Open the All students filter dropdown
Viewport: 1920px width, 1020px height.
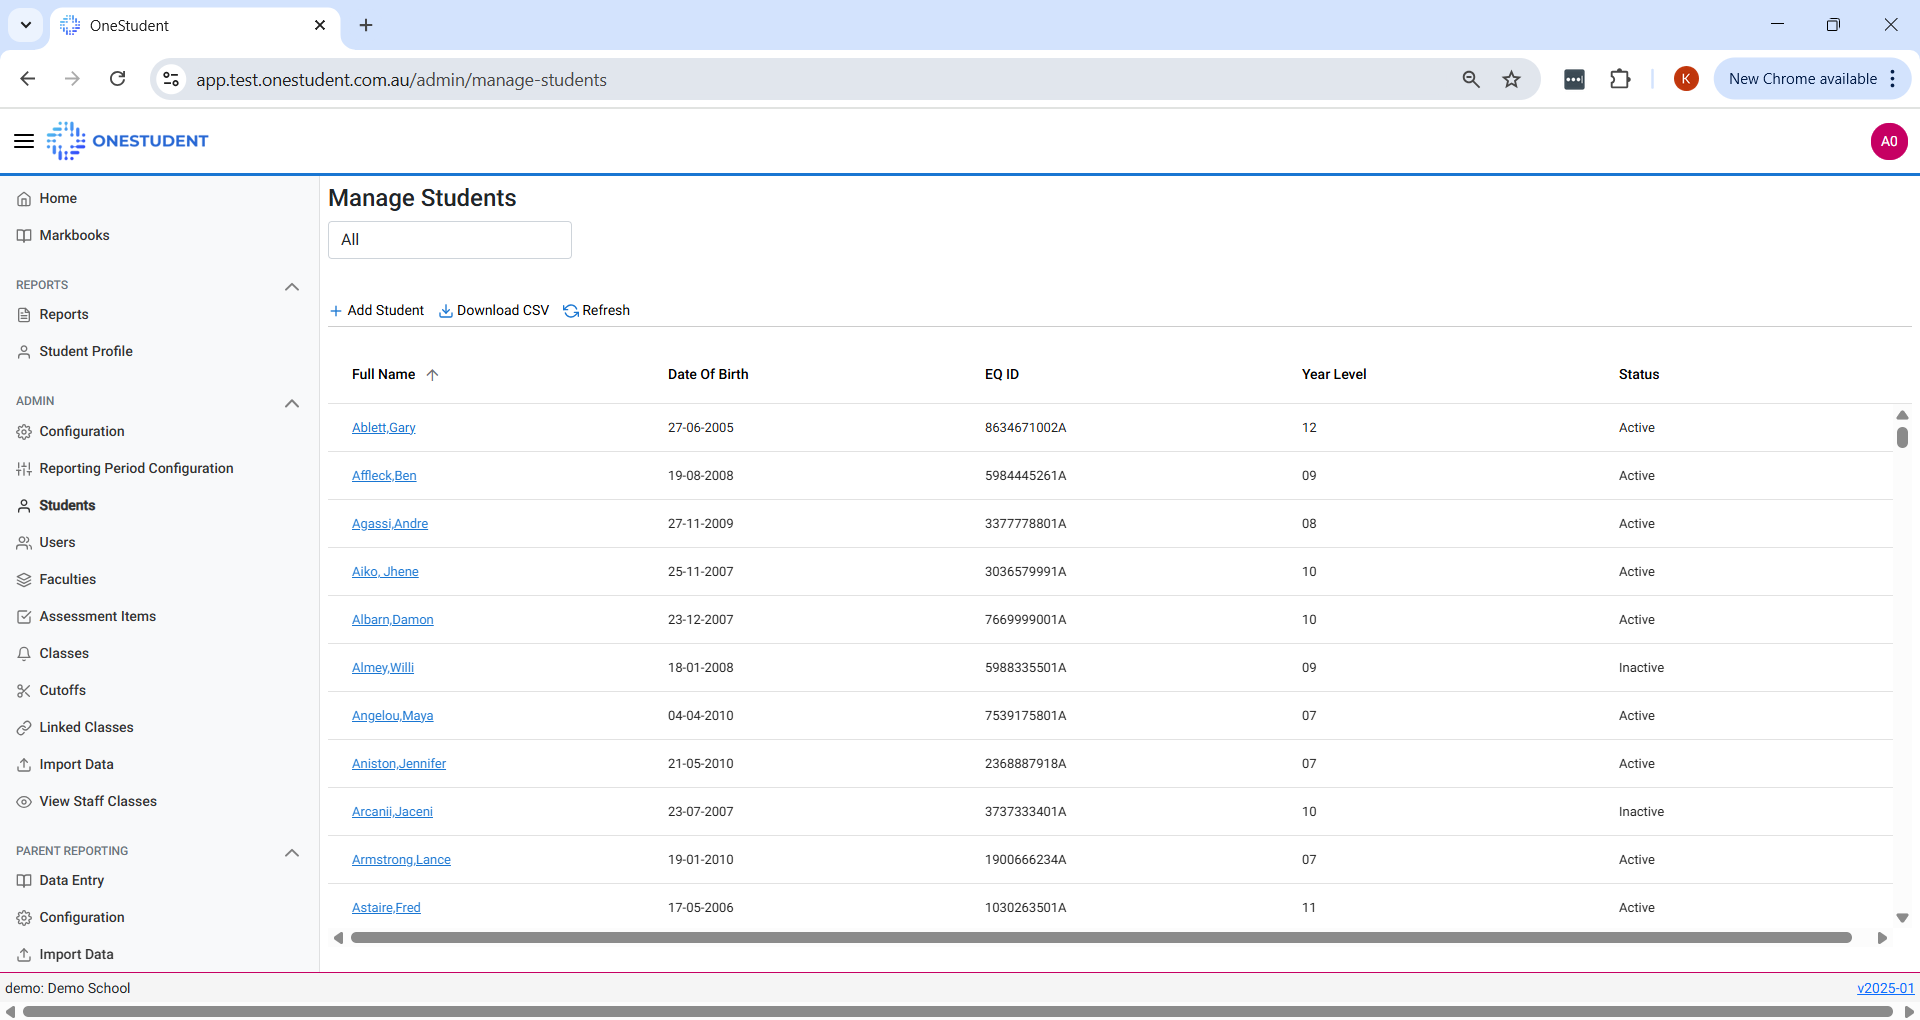(x=449, y=240)
